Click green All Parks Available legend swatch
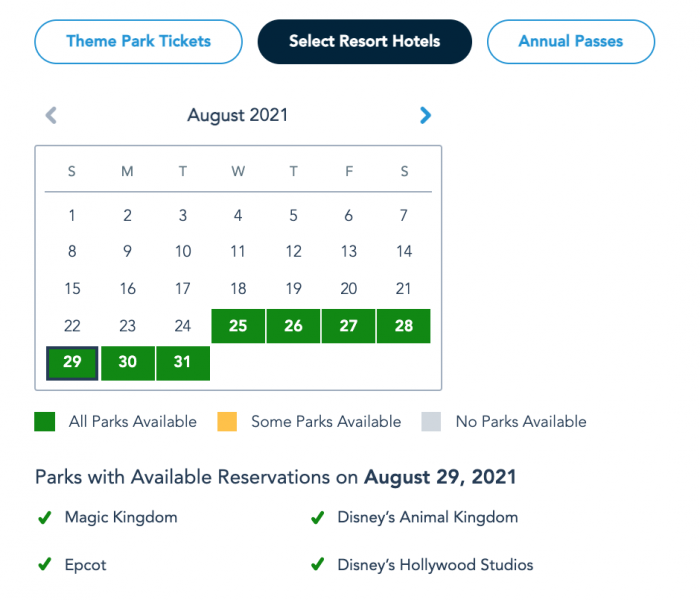The image size is (700, 600). click(x=44, y=422)
